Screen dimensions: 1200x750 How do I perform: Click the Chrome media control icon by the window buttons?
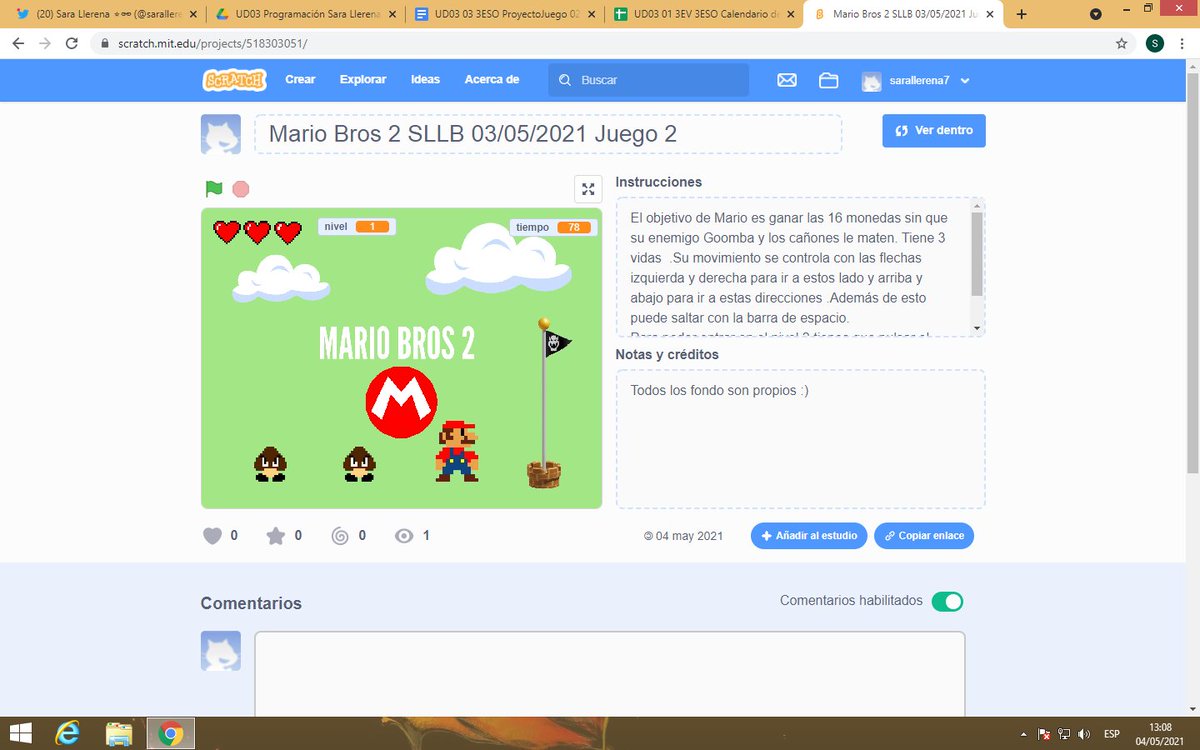pyautogui.click(x=1096, y=15)
